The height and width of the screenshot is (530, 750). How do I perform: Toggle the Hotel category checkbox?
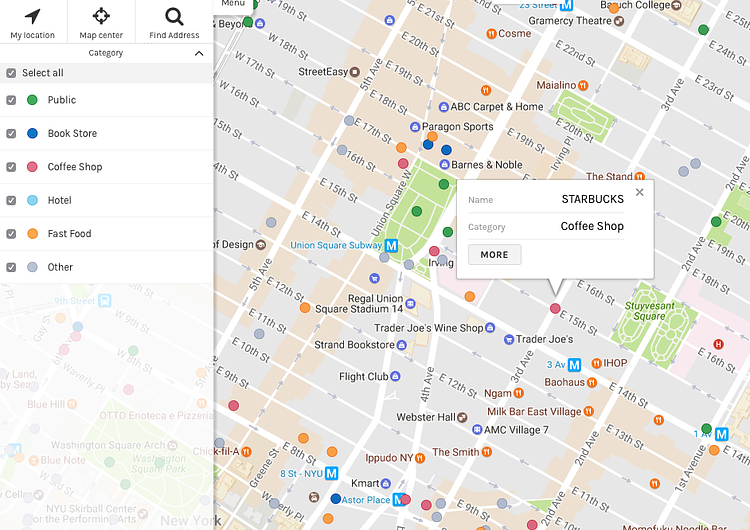11,200
